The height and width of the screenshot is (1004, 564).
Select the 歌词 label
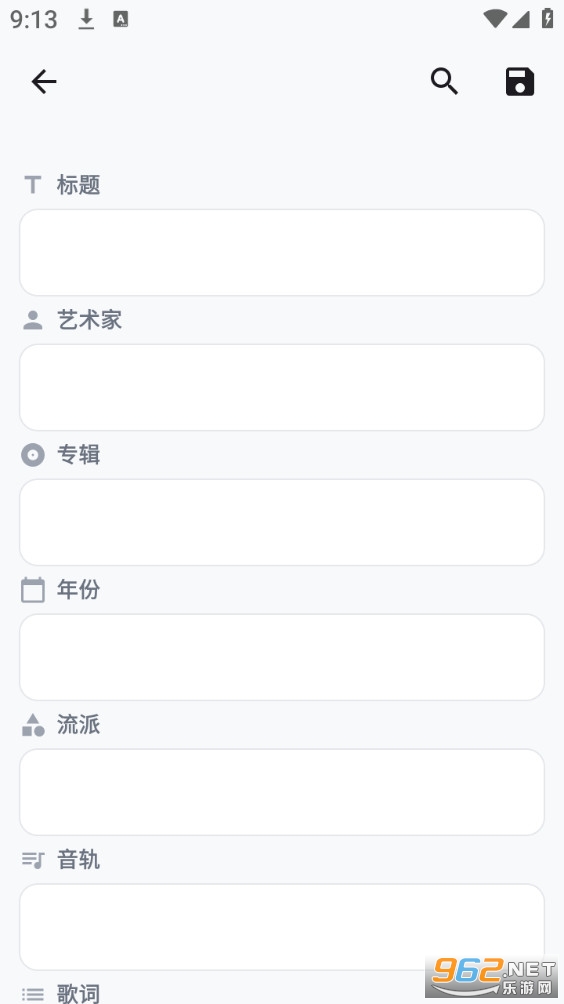79,994
